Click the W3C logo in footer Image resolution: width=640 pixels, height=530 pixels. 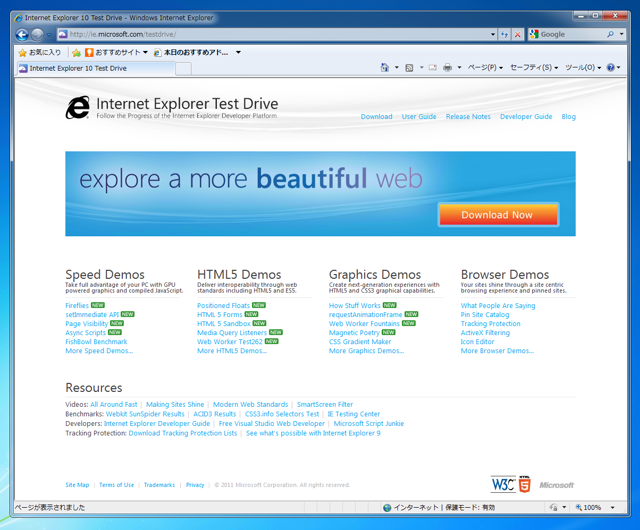503,485
